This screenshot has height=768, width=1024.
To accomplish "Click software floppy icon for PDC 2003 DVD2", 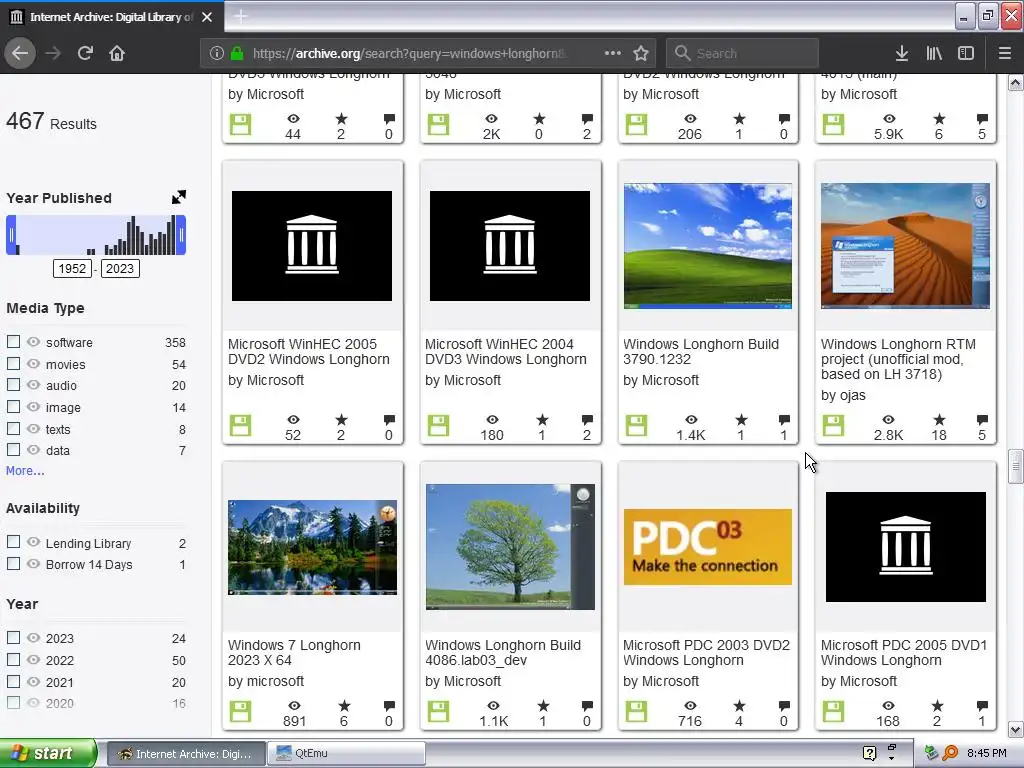I will (636, 712).
